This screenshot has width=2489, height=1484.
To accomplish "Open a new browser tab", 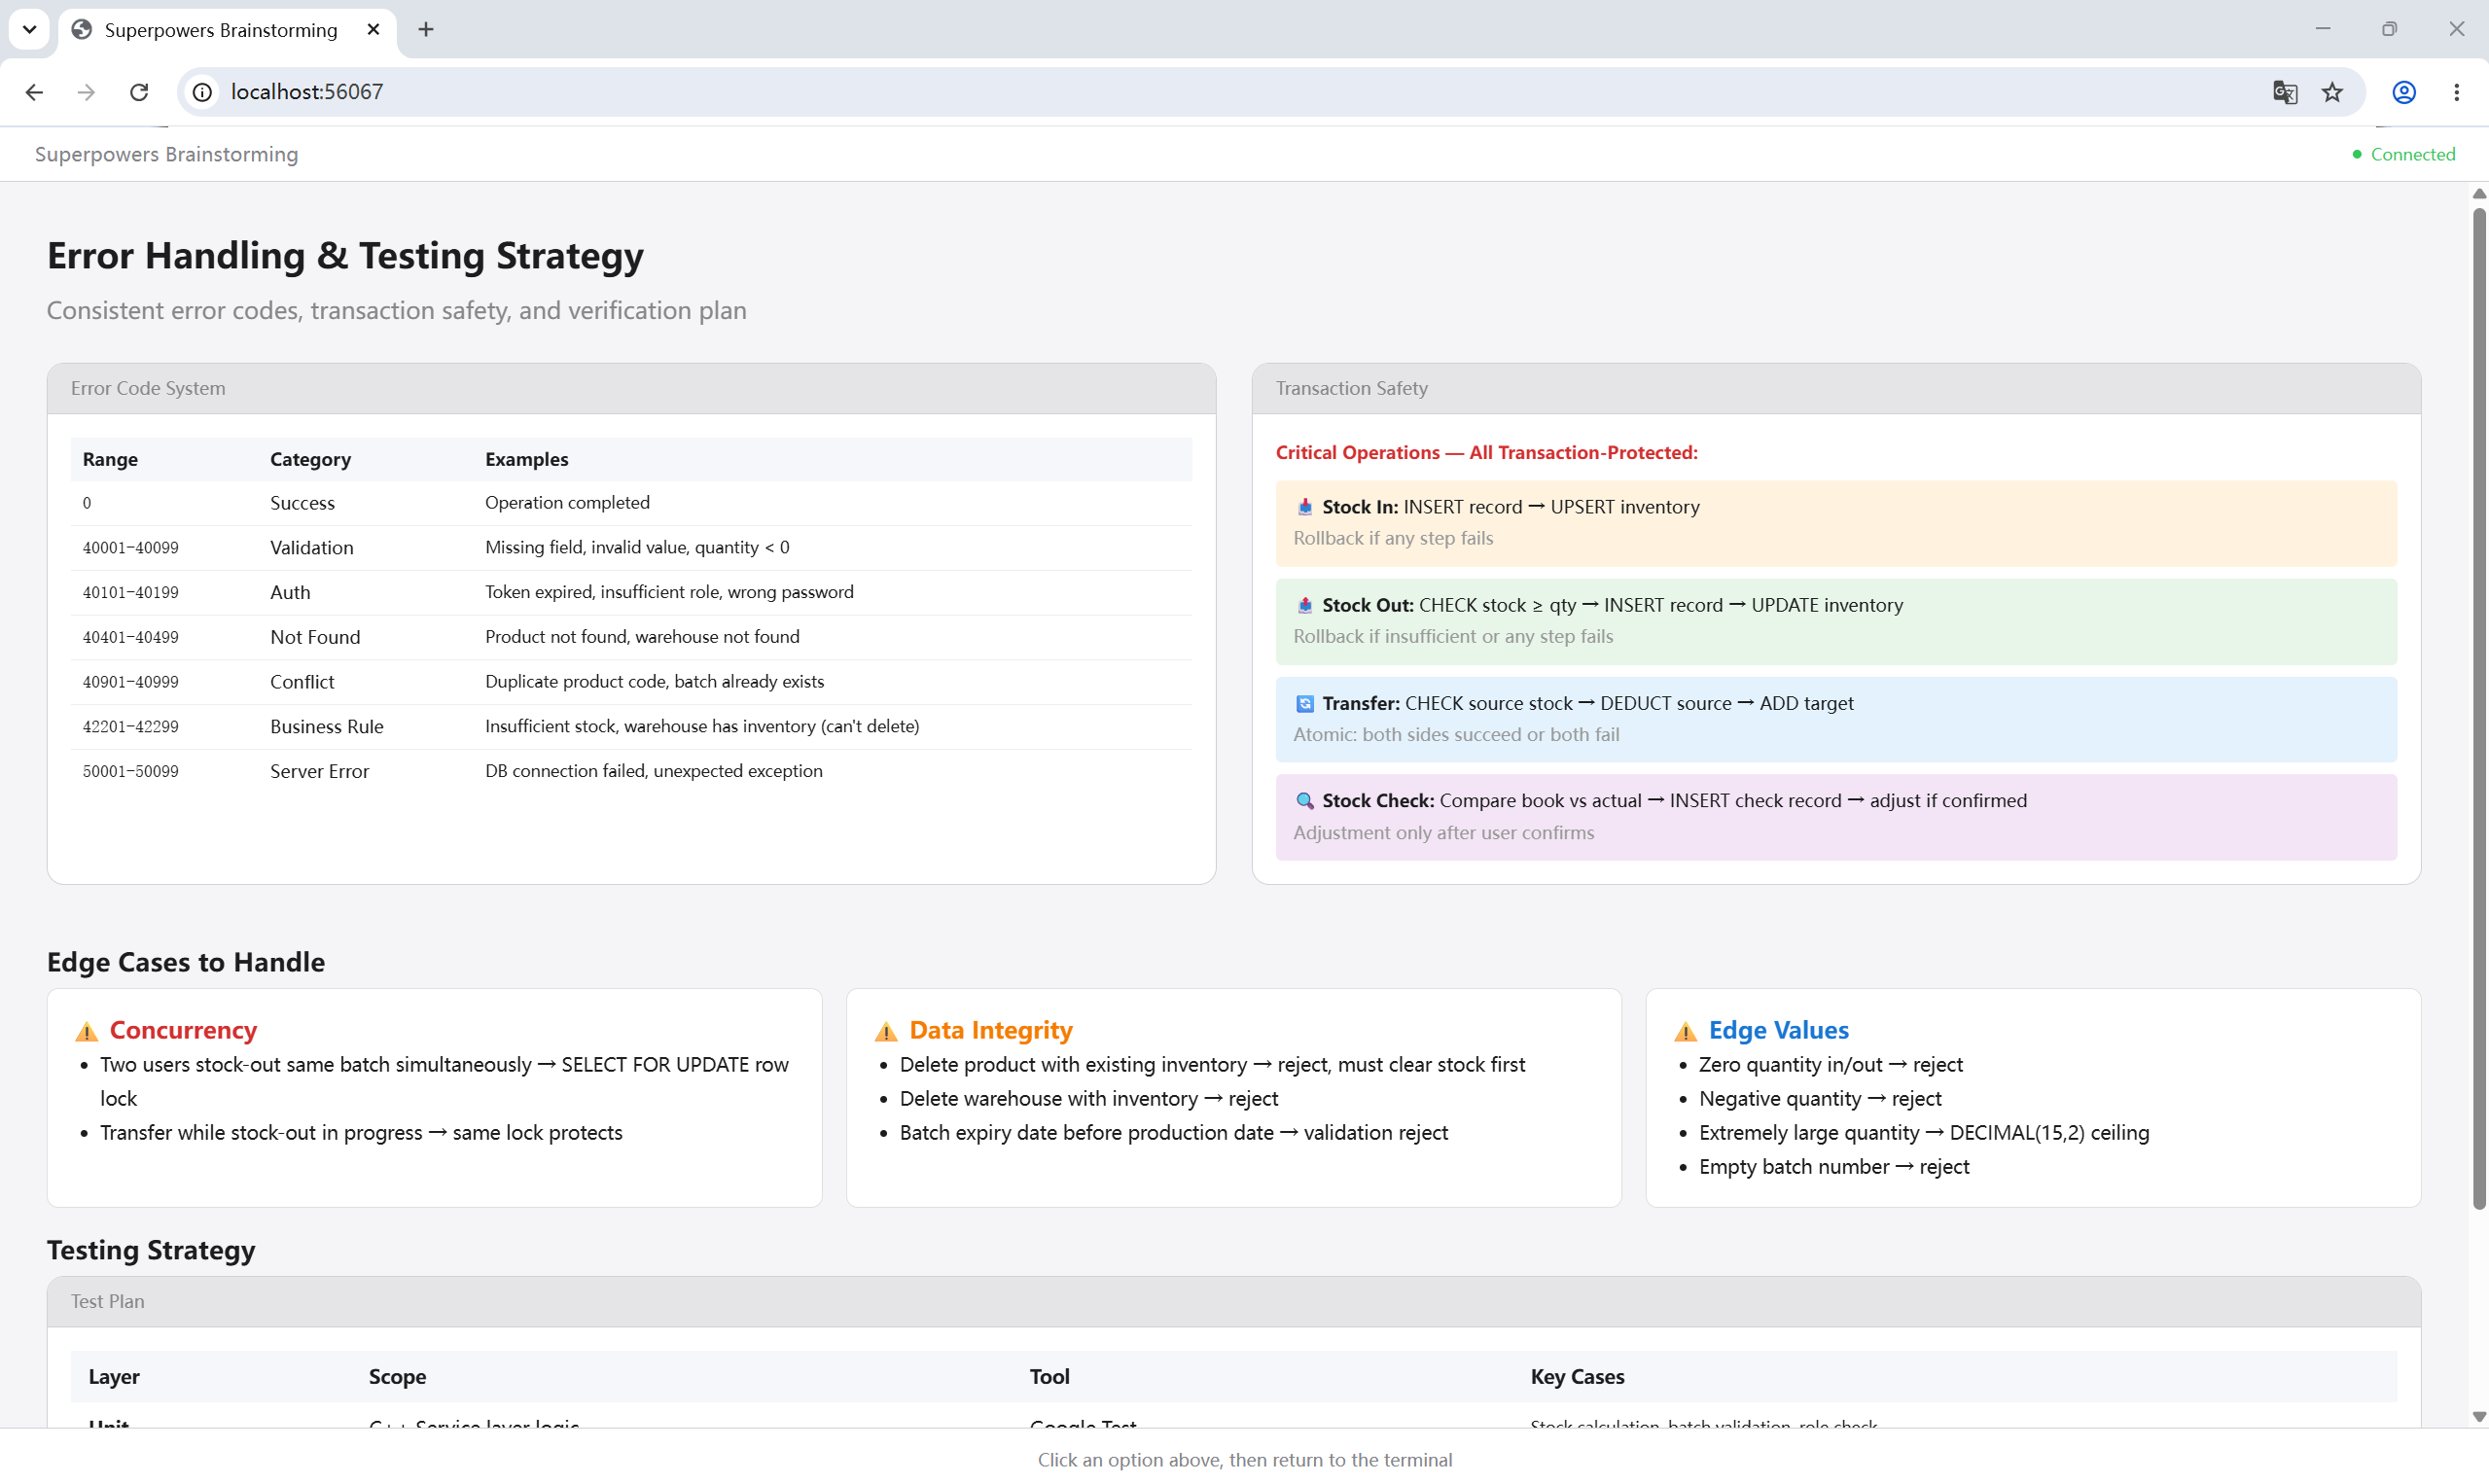I will click(x=426, y=29).
